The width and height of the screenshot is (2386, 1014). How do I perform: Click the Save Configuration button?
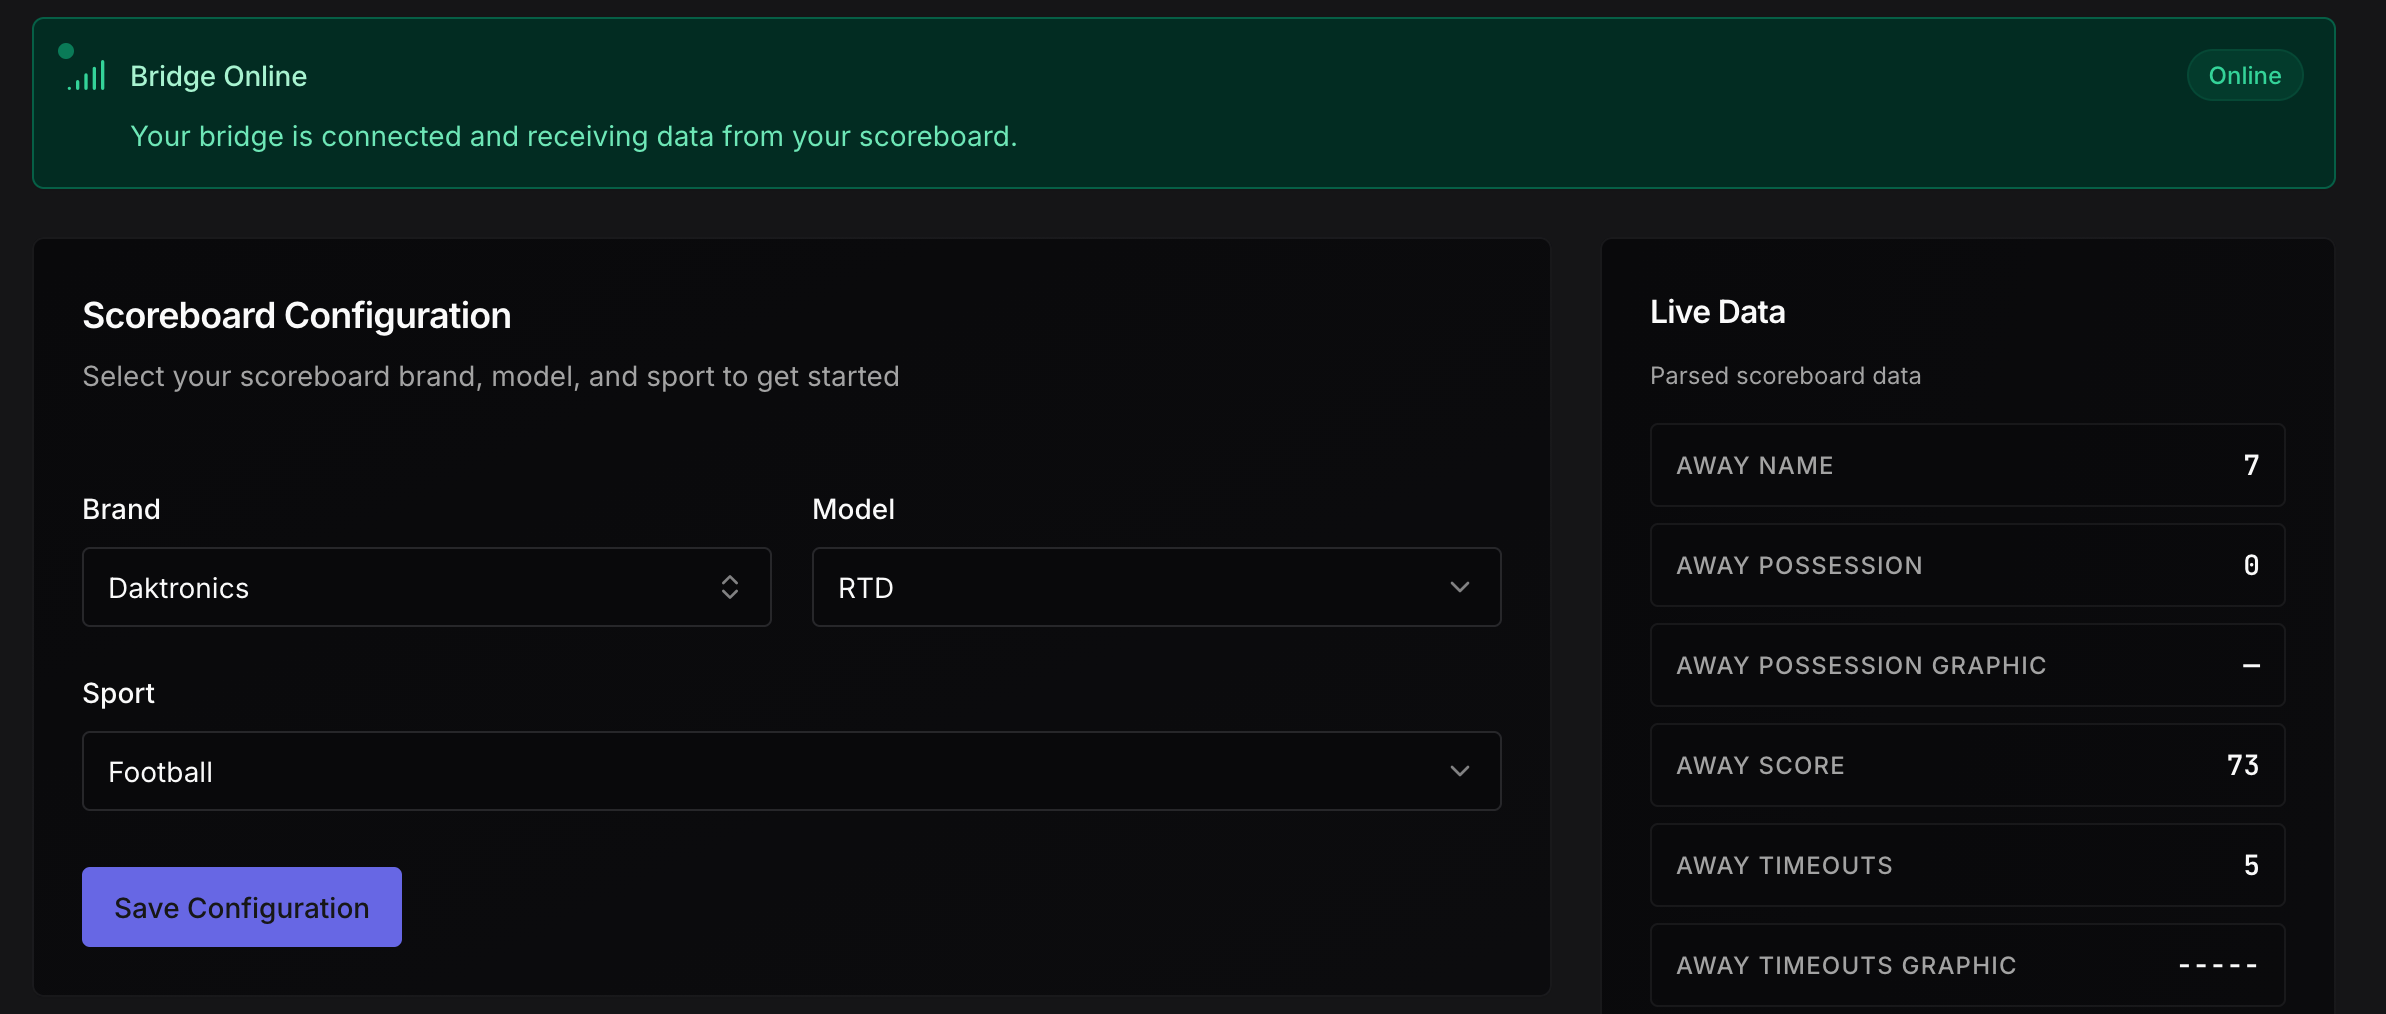pos(242,907)
